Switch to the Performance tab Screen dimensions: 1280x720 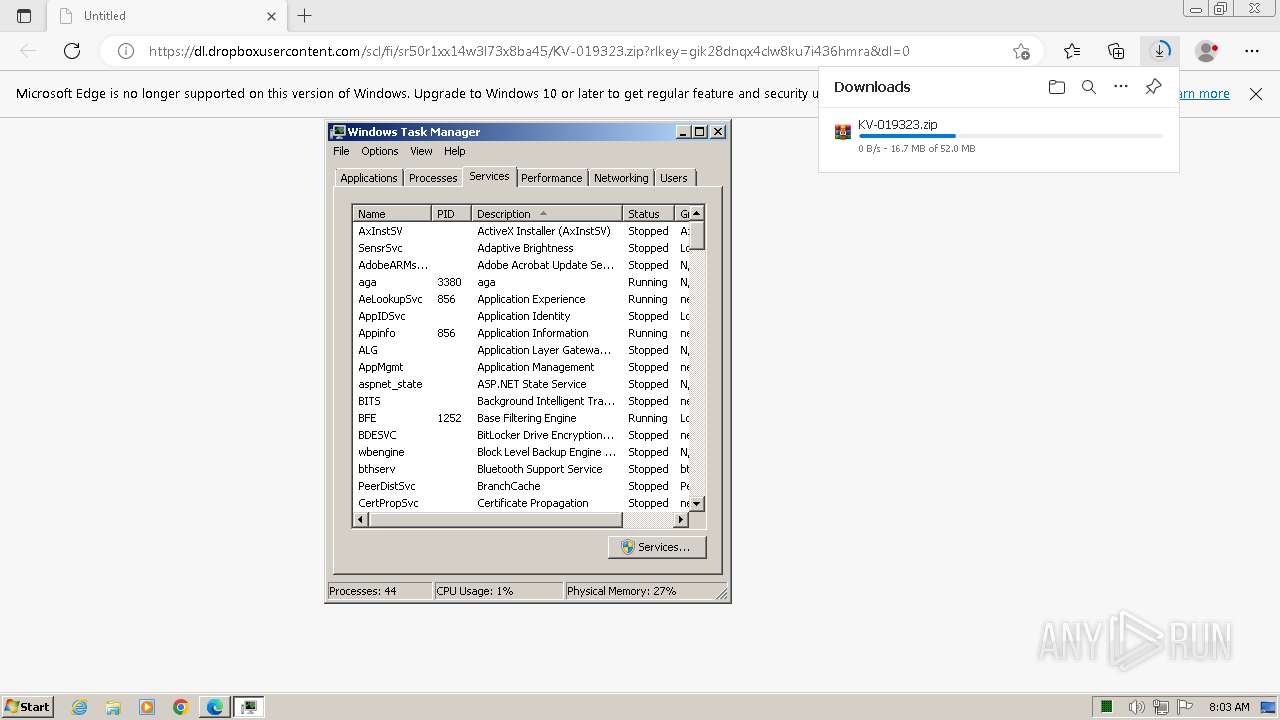(551, 178)
